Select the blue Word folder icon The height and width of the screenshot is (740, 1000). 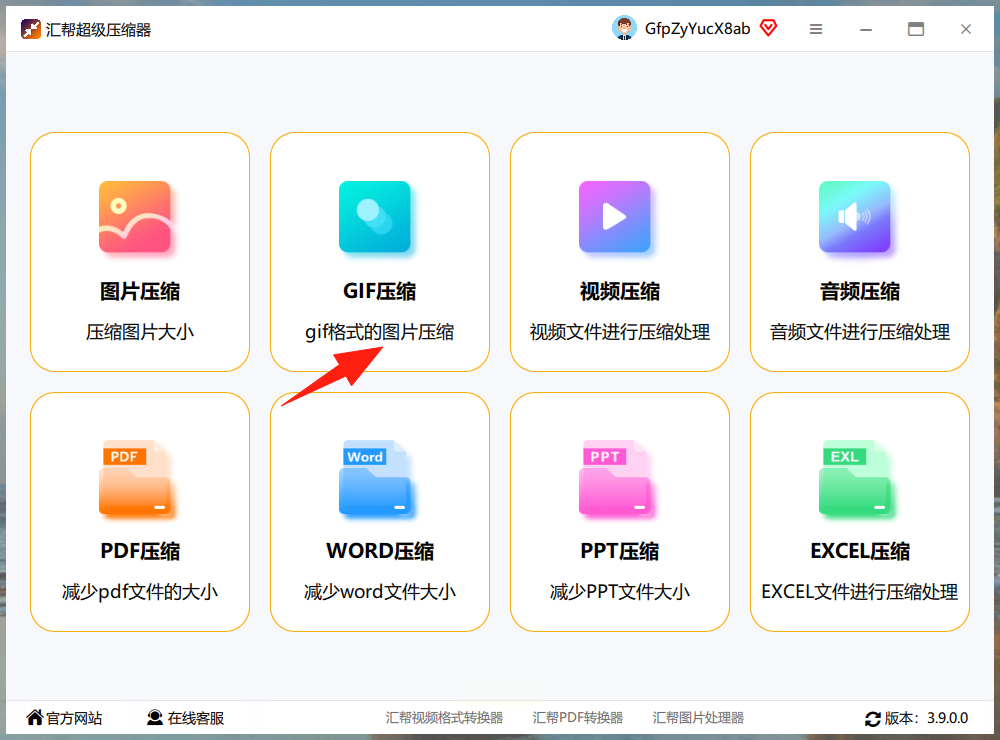tap(374, 477)
